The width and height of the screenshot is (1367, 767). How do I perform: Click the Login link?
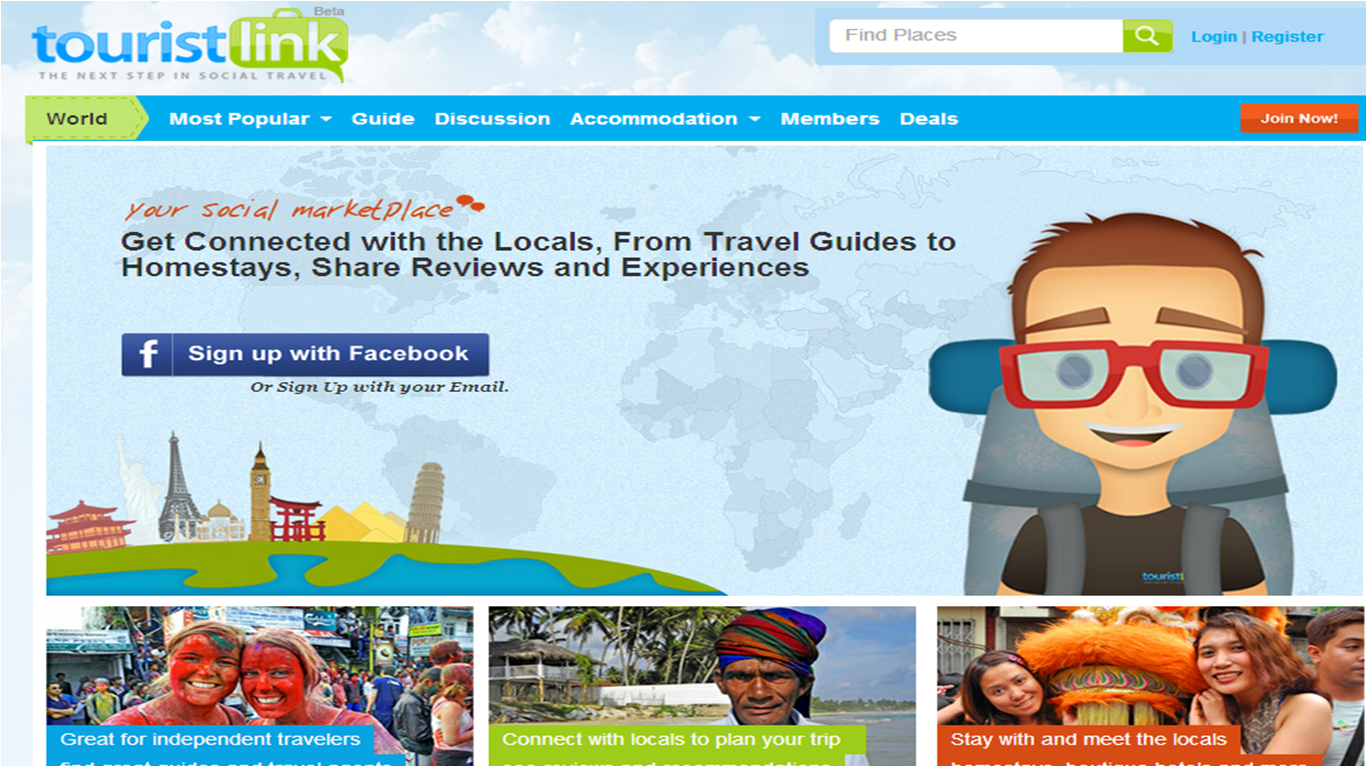coord(1214,37)
